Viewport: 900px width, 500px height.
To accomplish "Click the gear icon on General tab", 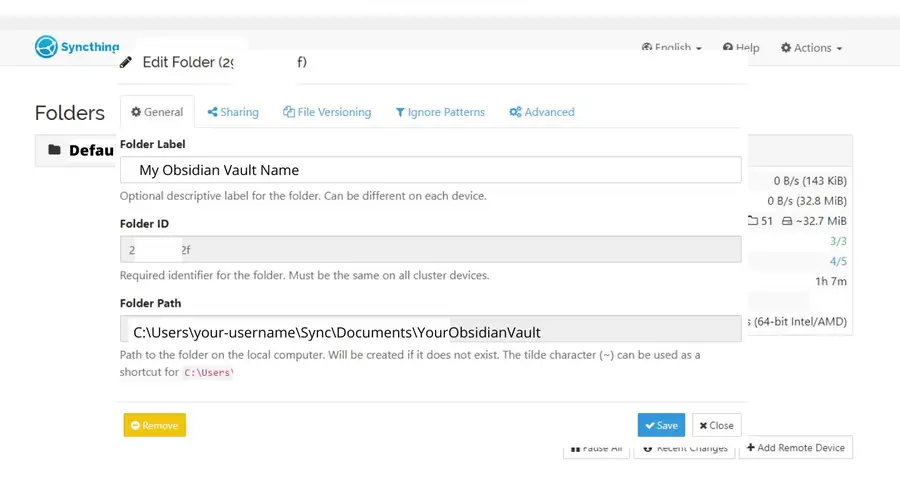I will pos(136,112).
